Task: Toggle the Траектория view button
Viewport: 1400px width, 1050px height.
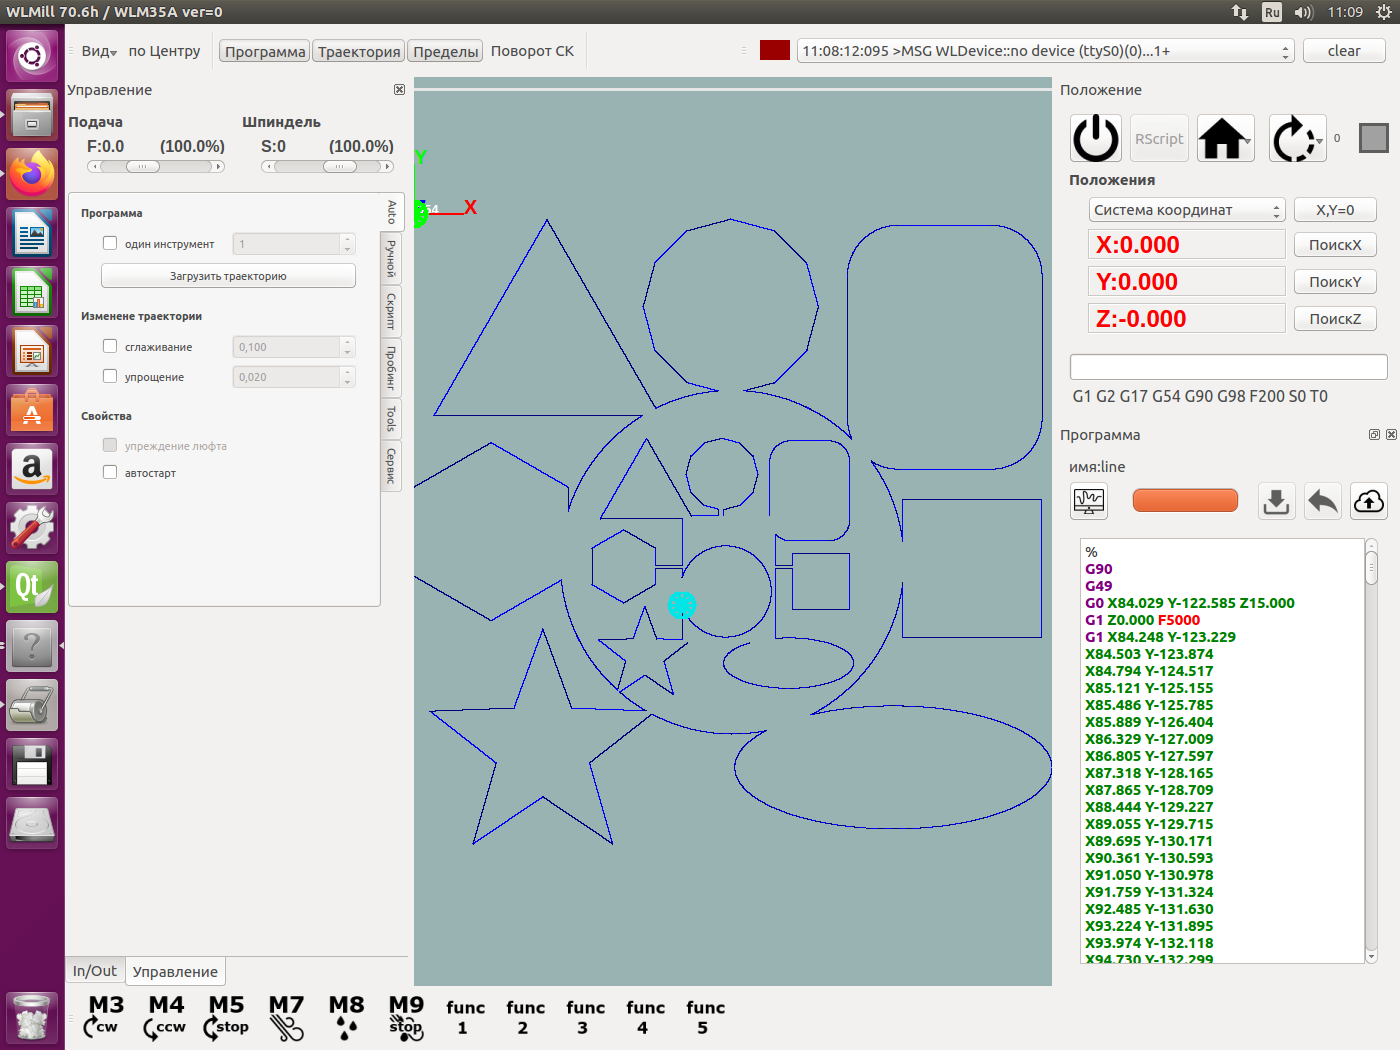Action: [x=359, y=51]
